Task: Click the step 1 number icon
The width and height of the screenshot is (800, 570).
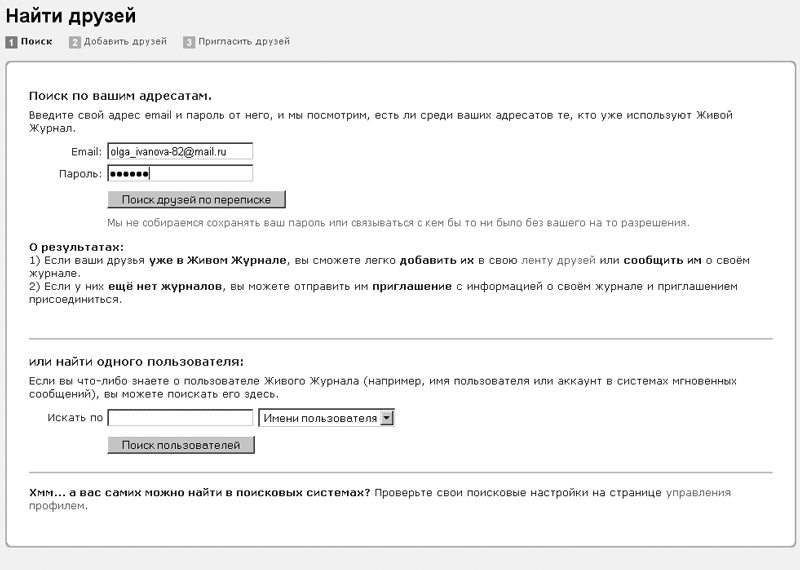Action: pyautogui.click(x=11, y=42)
